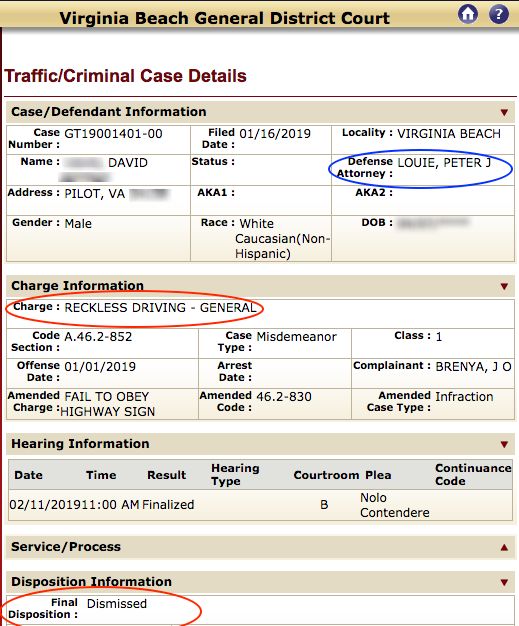Image resolution: width=519 pixels, height=626 pixels.
Task: Click the Charge Information header bar
Action: [260, 286]
